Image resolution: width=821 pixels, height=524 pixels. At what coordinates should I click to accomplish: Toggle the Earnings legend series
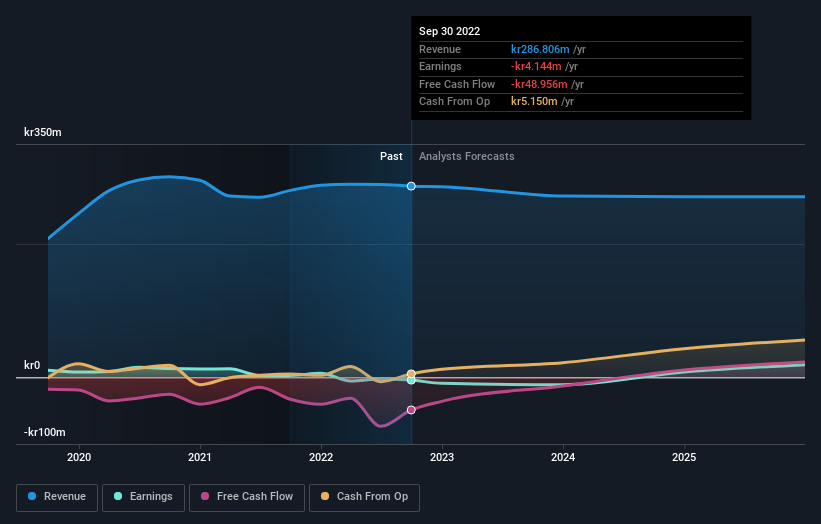click(x=143, y=497)
